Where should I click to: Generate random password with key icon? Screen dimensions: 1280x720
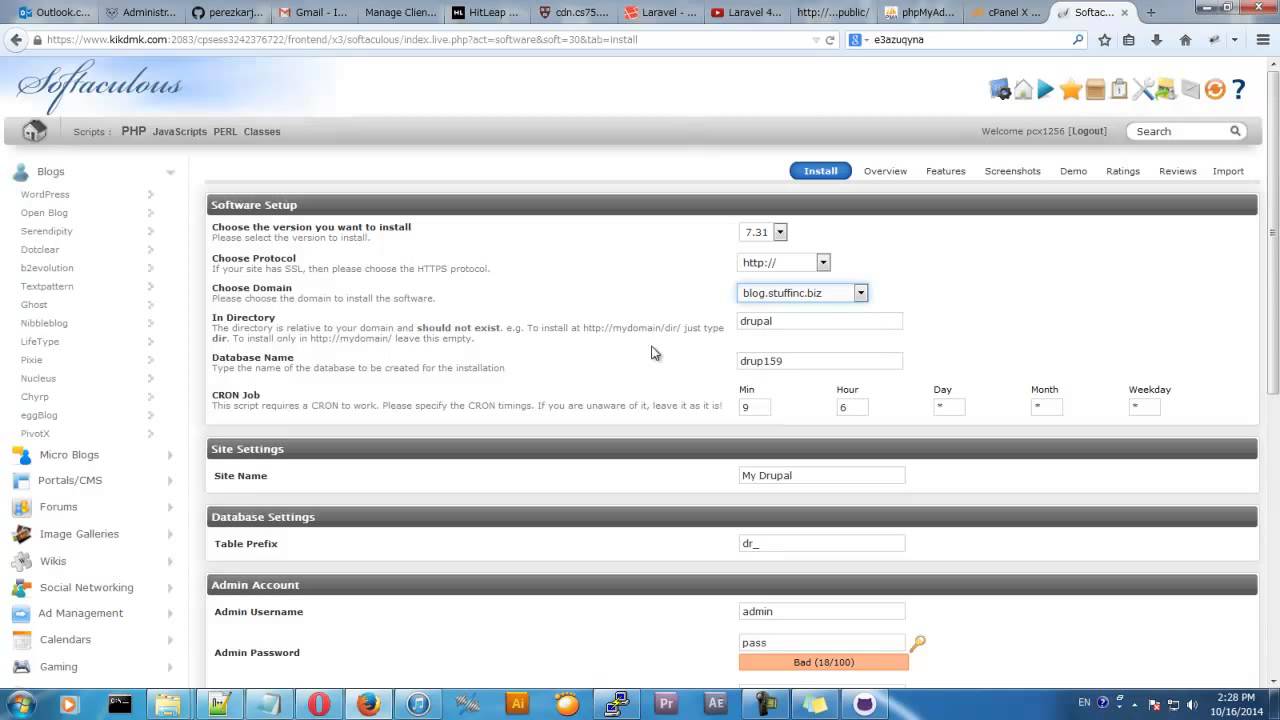pyautogui.click(x=918, y=643)
